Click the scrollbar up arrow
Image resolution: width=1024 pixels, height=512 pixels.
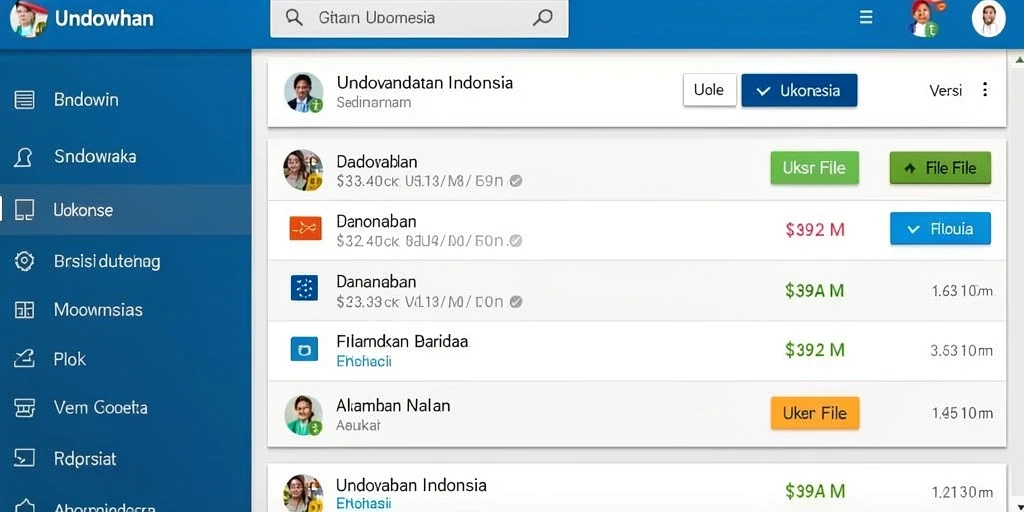coord(1017,60)
